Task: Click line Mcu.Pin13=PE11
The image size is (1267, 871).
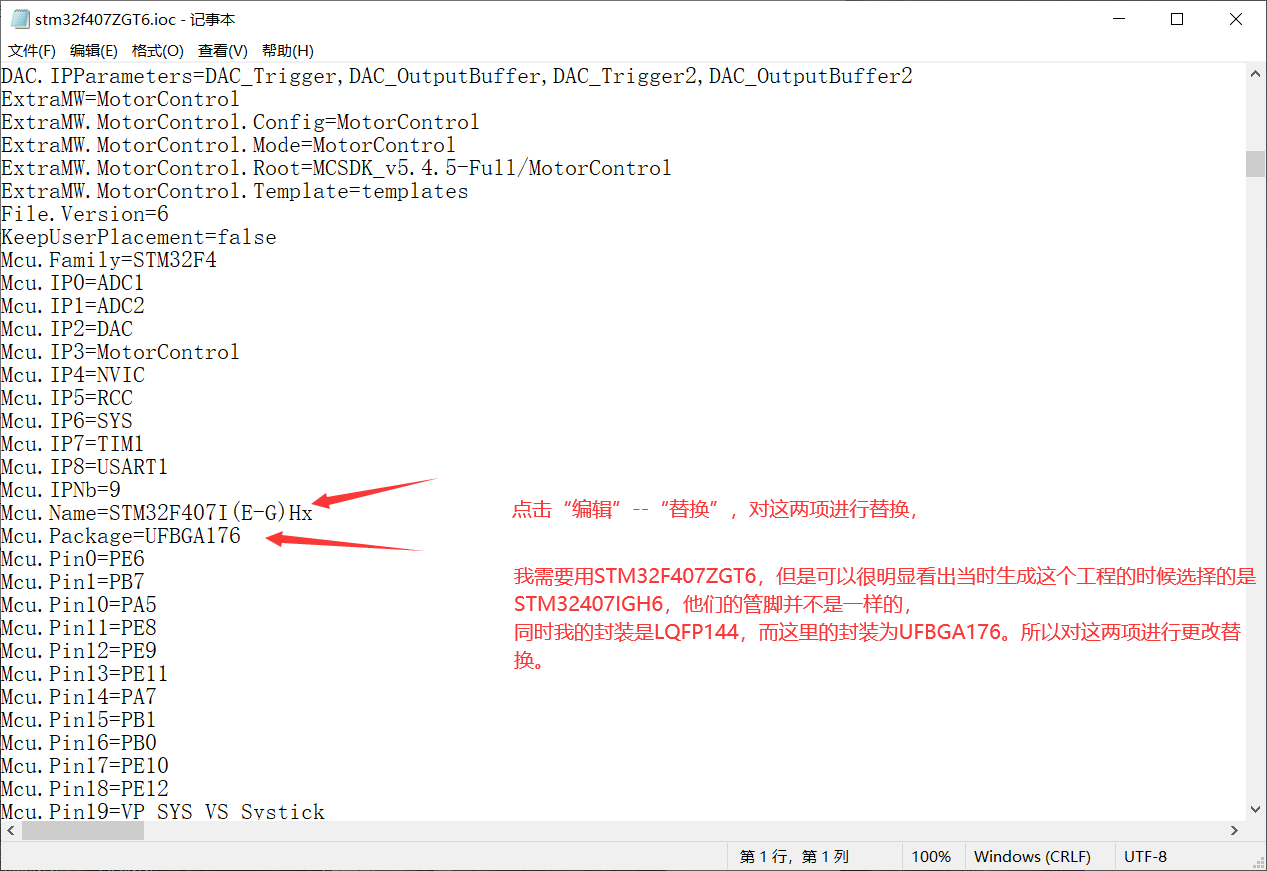Action: pyautogui.click(x=85, y=674)
